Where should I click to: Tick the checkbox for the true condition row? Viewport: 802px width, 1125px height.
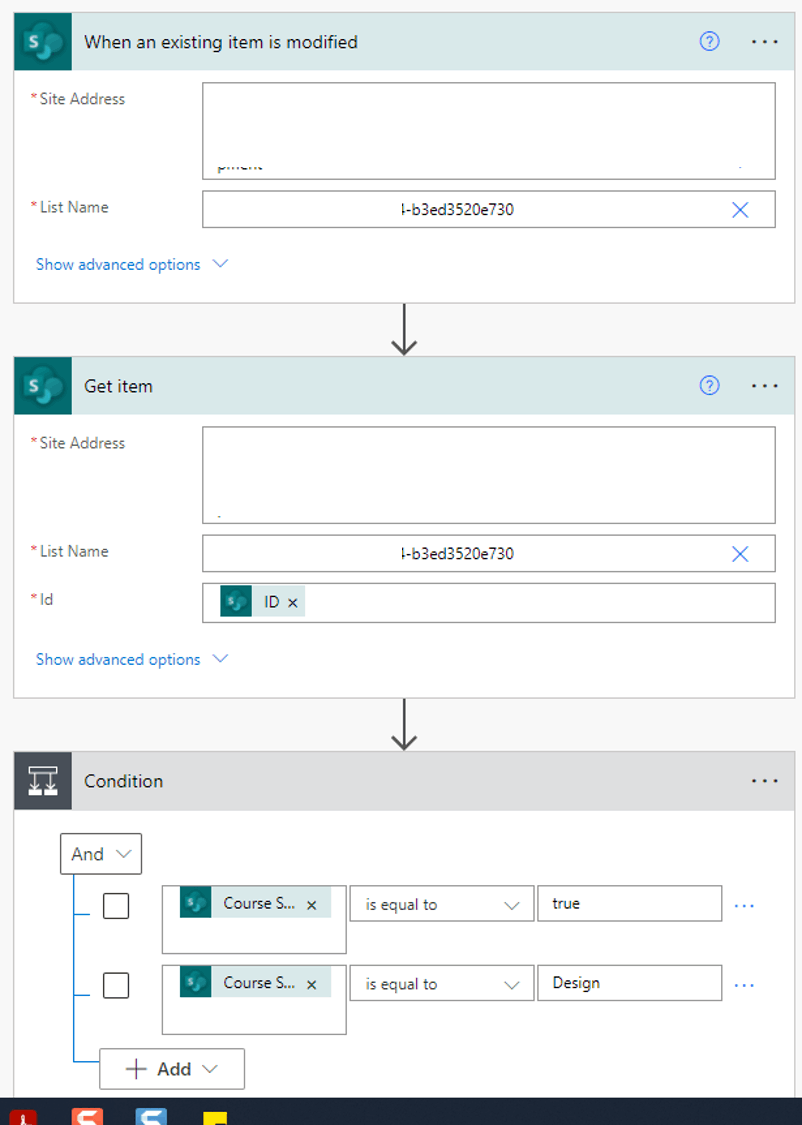coord(115,905)
